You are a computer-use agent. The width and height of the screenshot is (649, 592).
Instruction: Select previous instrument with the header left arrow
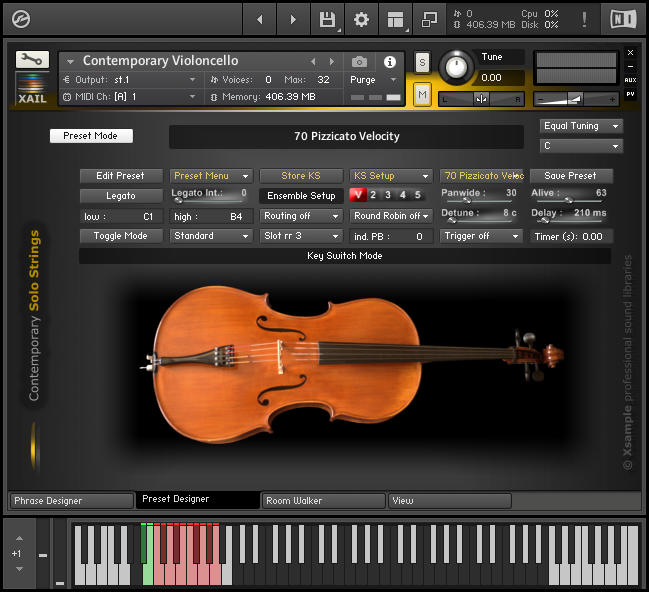[x=313, y=62]
